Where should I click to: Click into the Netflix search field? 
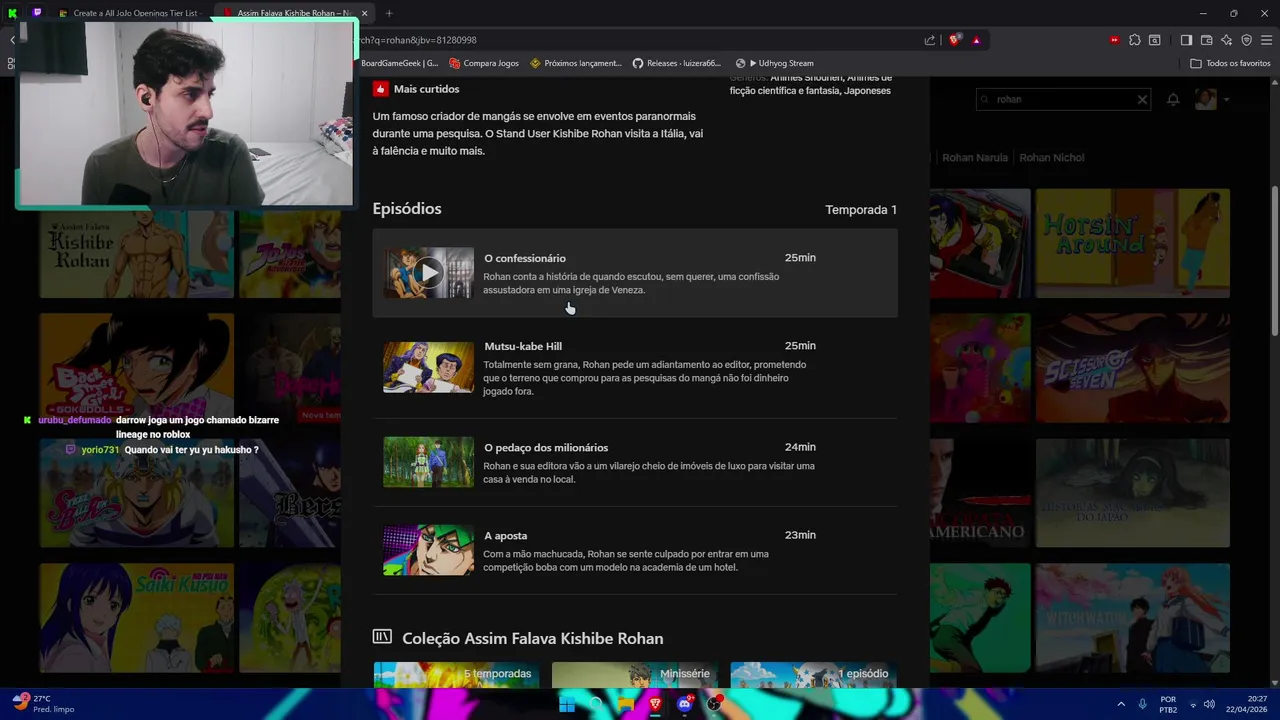pyautogui.click(x=1065, y=99)
